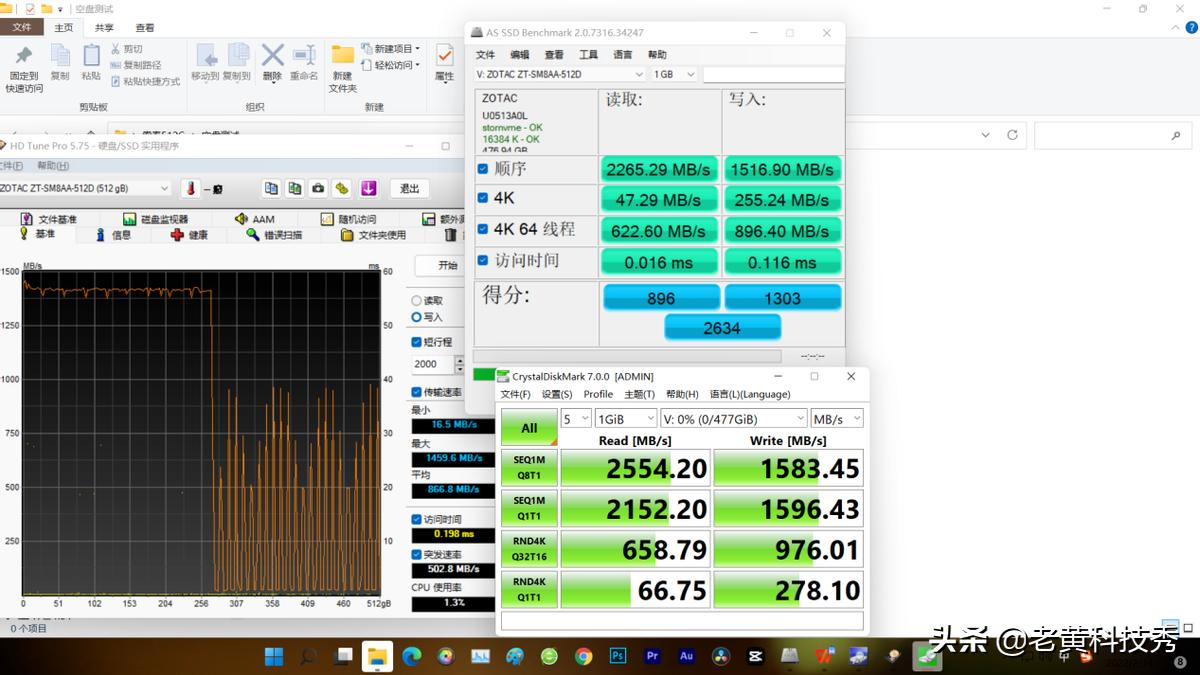Click the Explorer search input field
Image resolution: width=1200 pixels, height=675 pixels.
(1100, 135)
